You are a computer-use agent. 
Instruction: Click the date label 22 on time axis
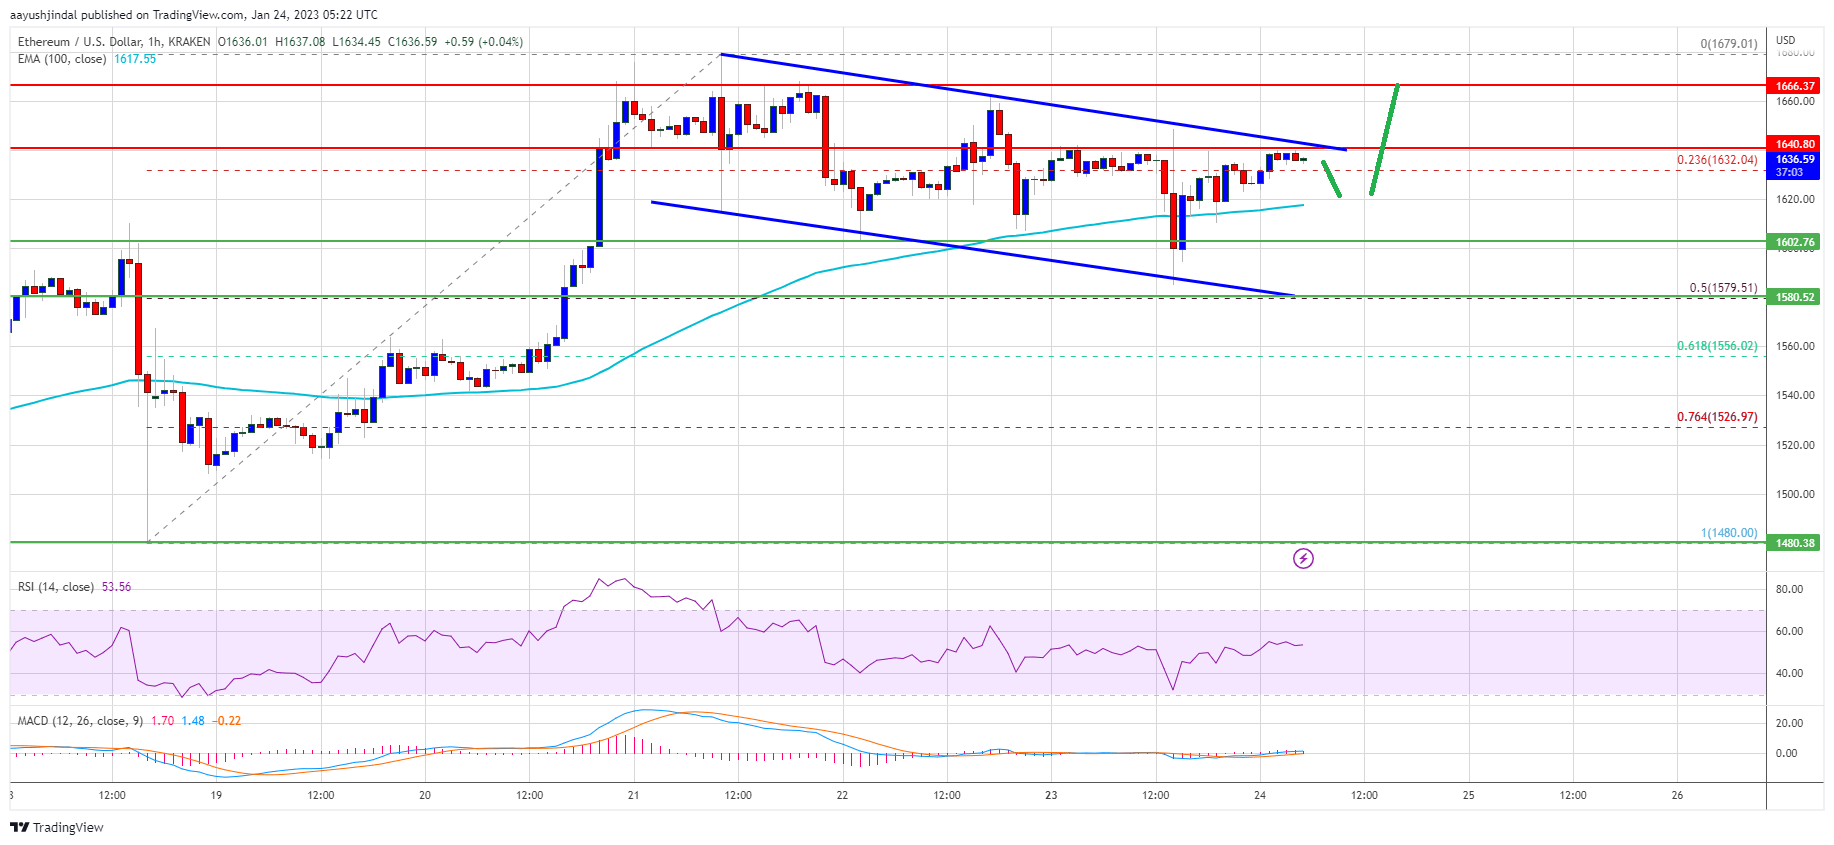(842, 796)
